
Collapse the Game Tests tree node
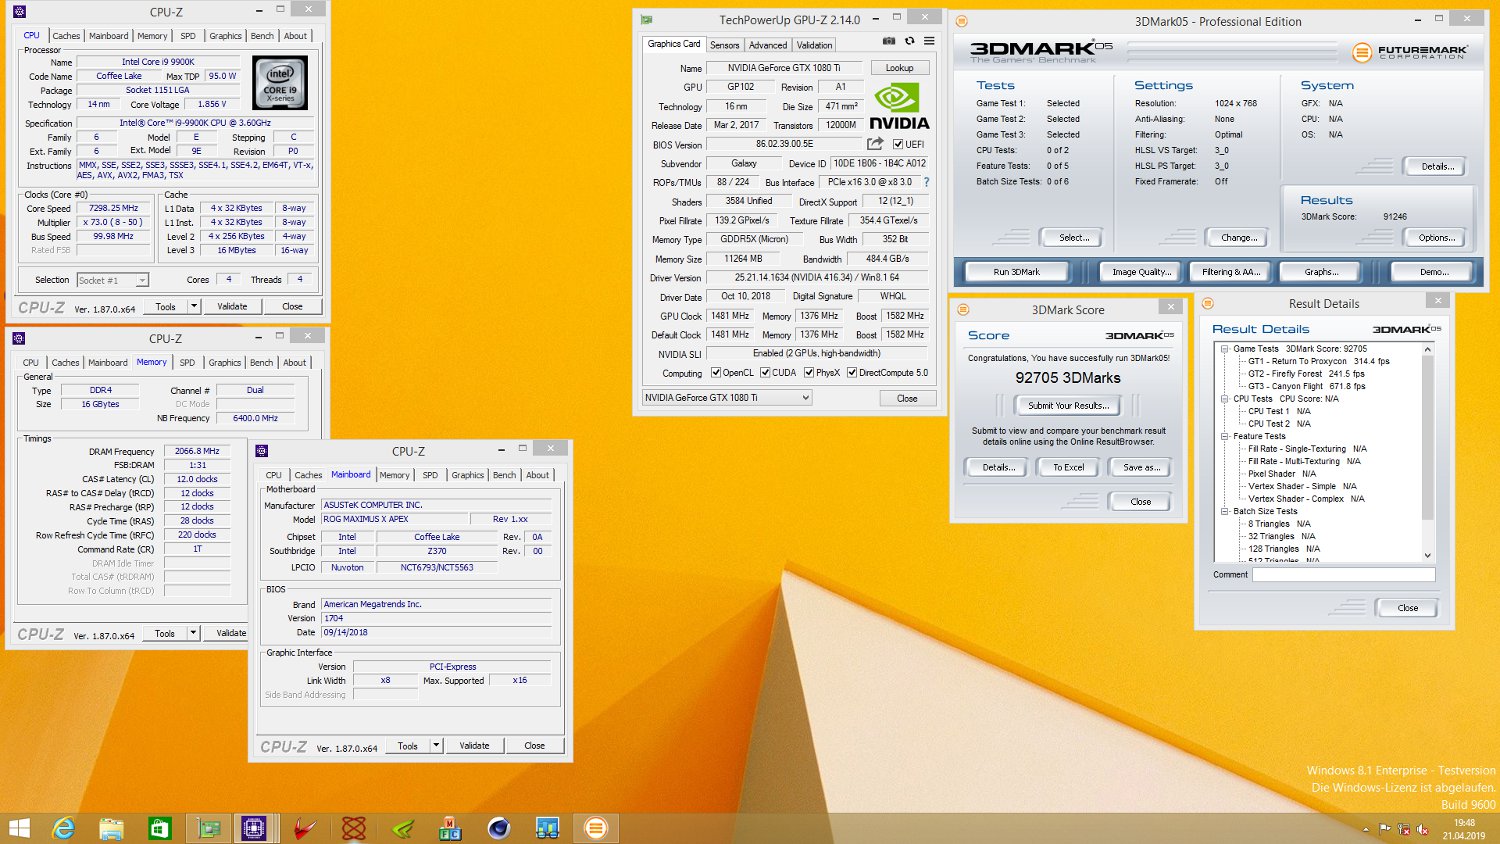click(x=1225, y=349)
